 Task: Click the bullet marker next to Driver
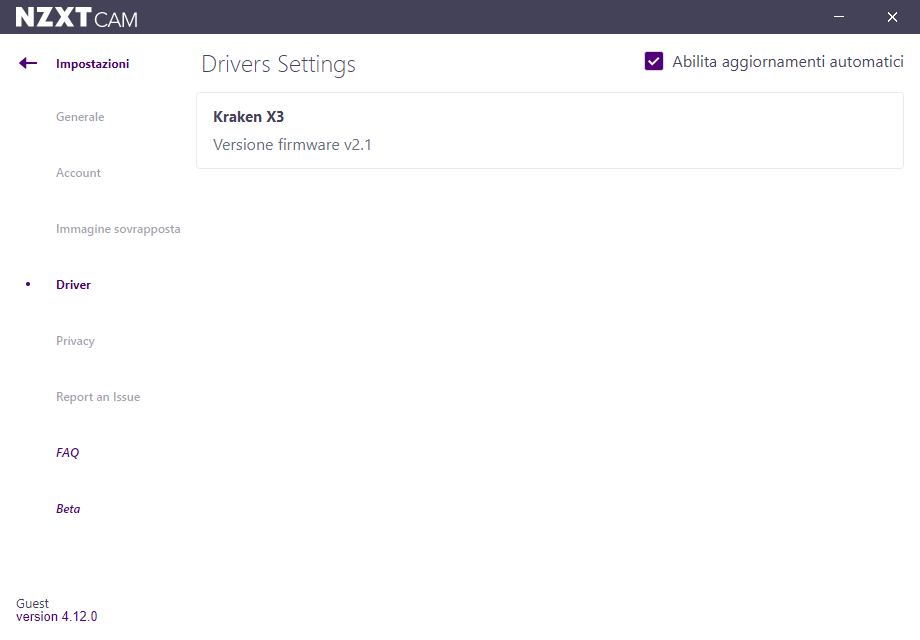pyautogui.click(x=28, y=285)
